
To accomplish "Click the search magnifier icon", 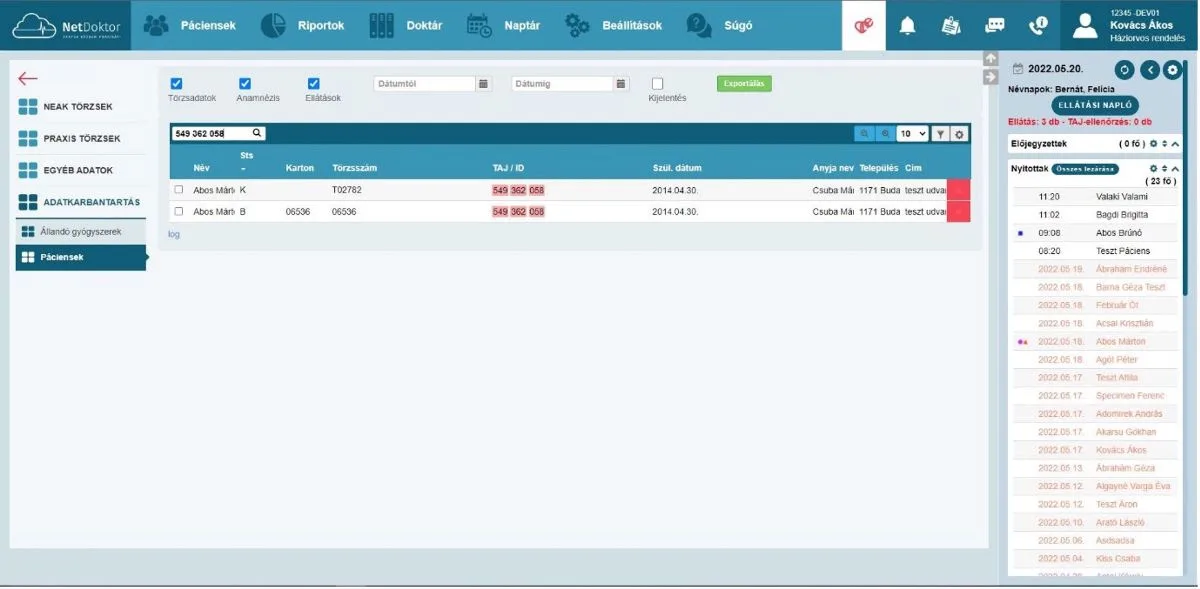I will click(x=256, y=133).
